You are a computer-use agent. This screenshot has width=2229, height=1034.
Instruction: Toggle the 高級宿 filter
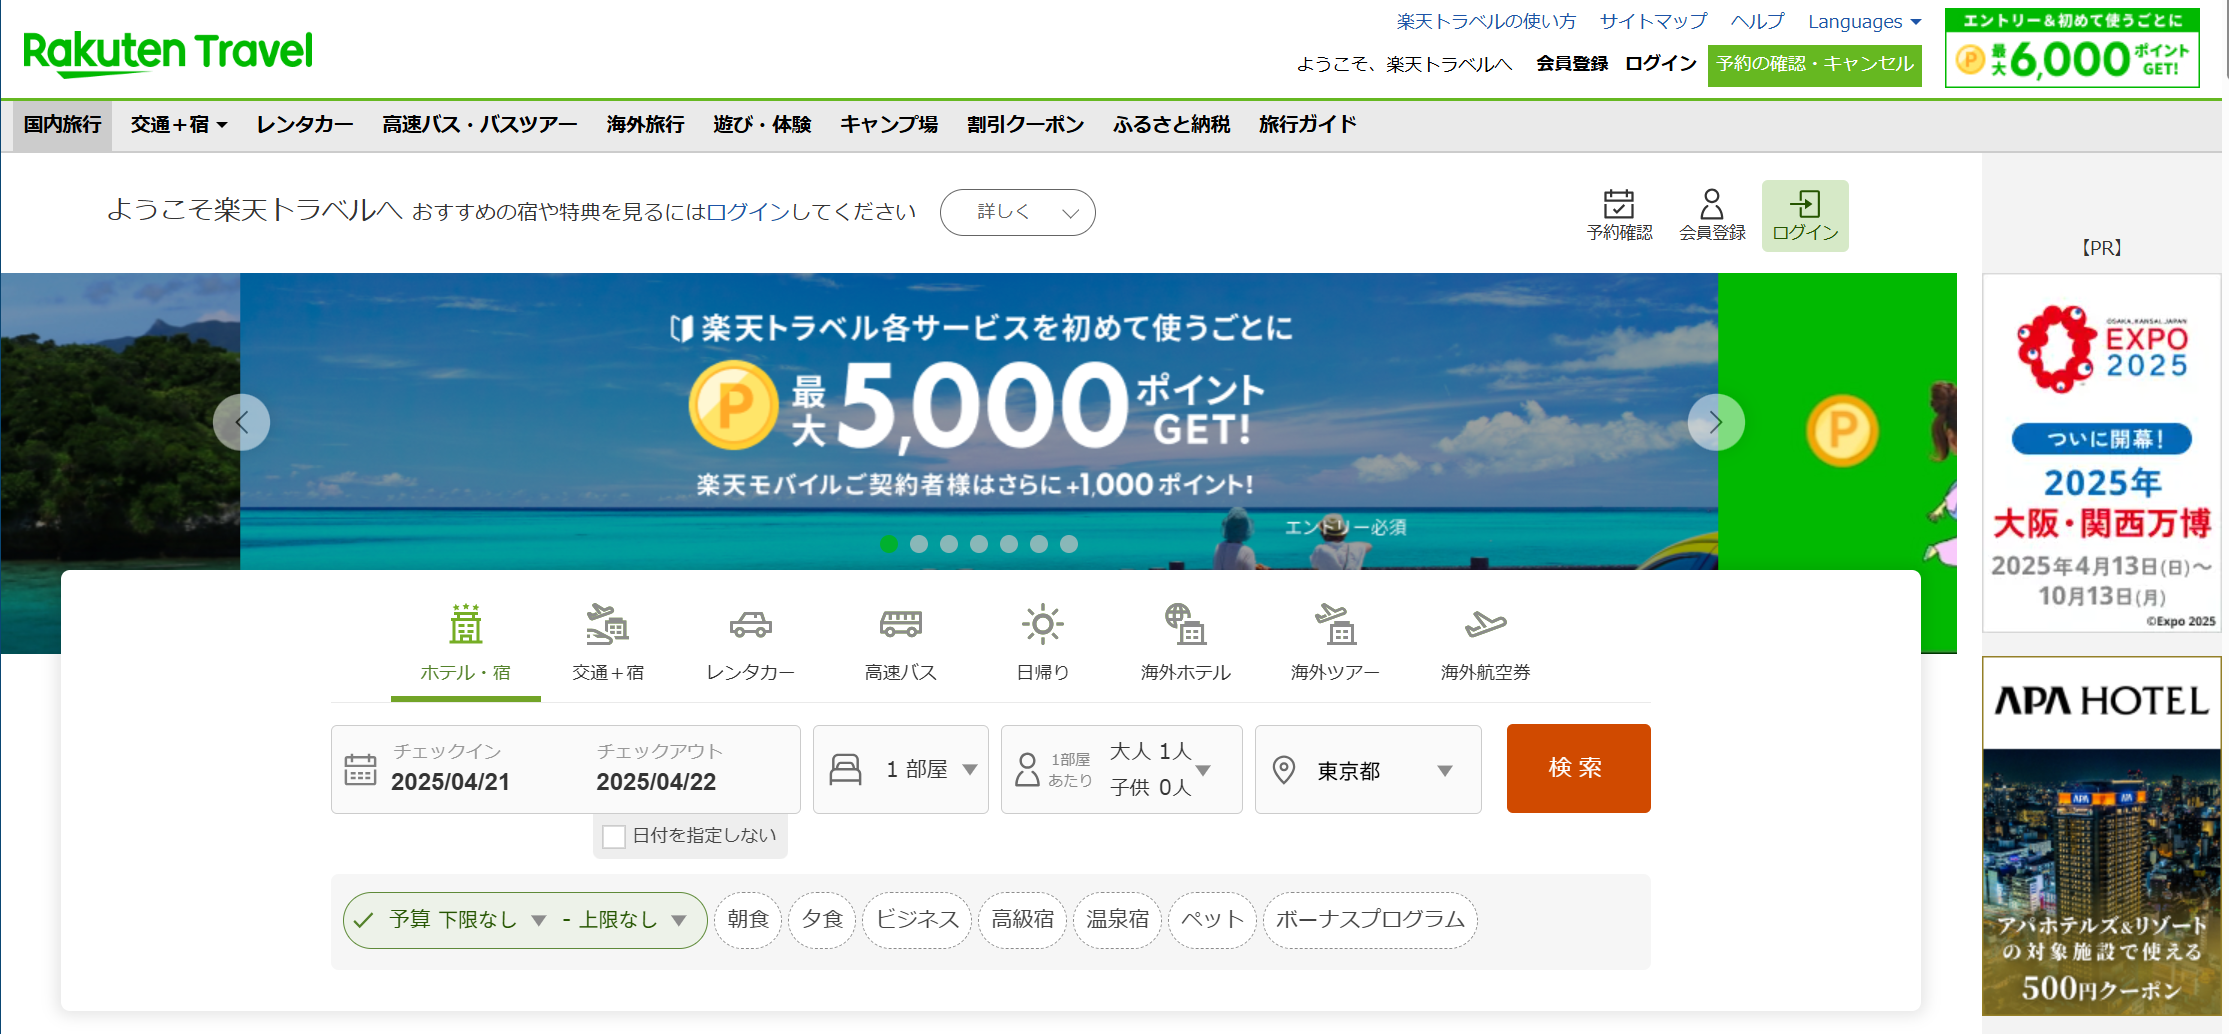[x=1022, y=920]
